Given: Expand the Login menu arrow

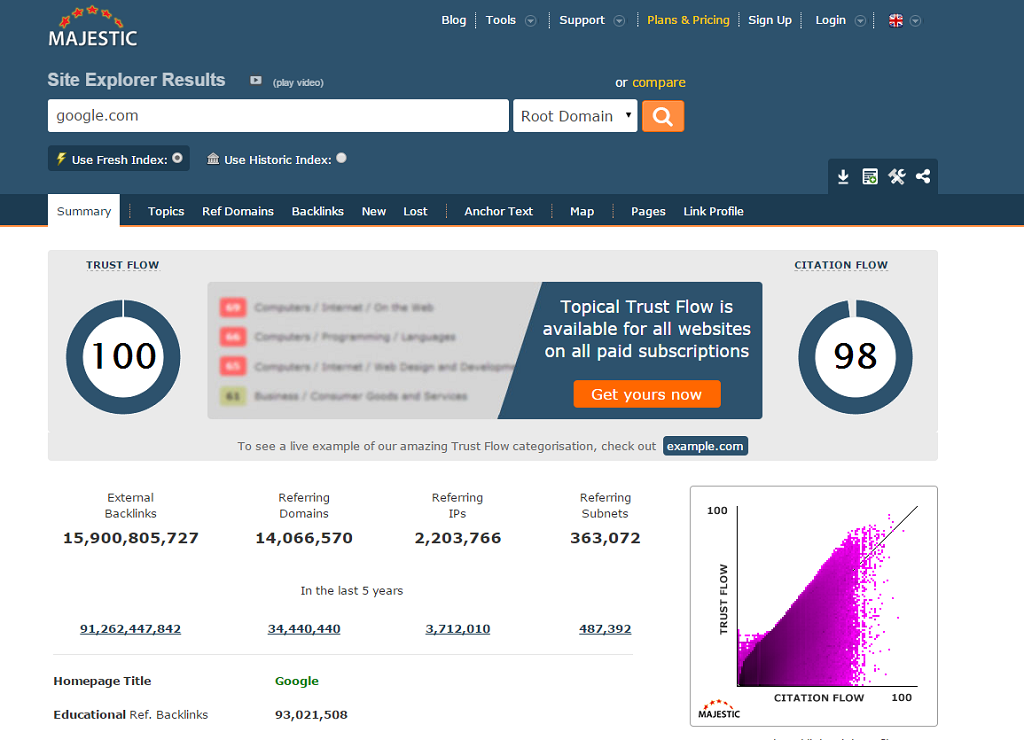Looking at the screenshot, I should [860, 21].
